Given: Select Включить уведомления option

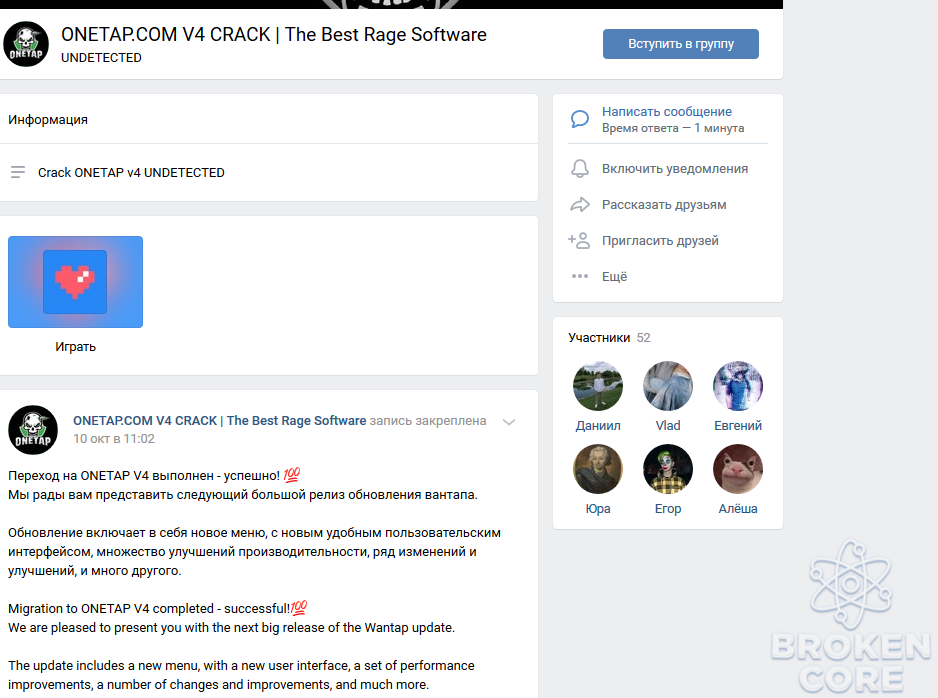Looking at the screenshot, I should pyautogui.click(x=675, y=169).
